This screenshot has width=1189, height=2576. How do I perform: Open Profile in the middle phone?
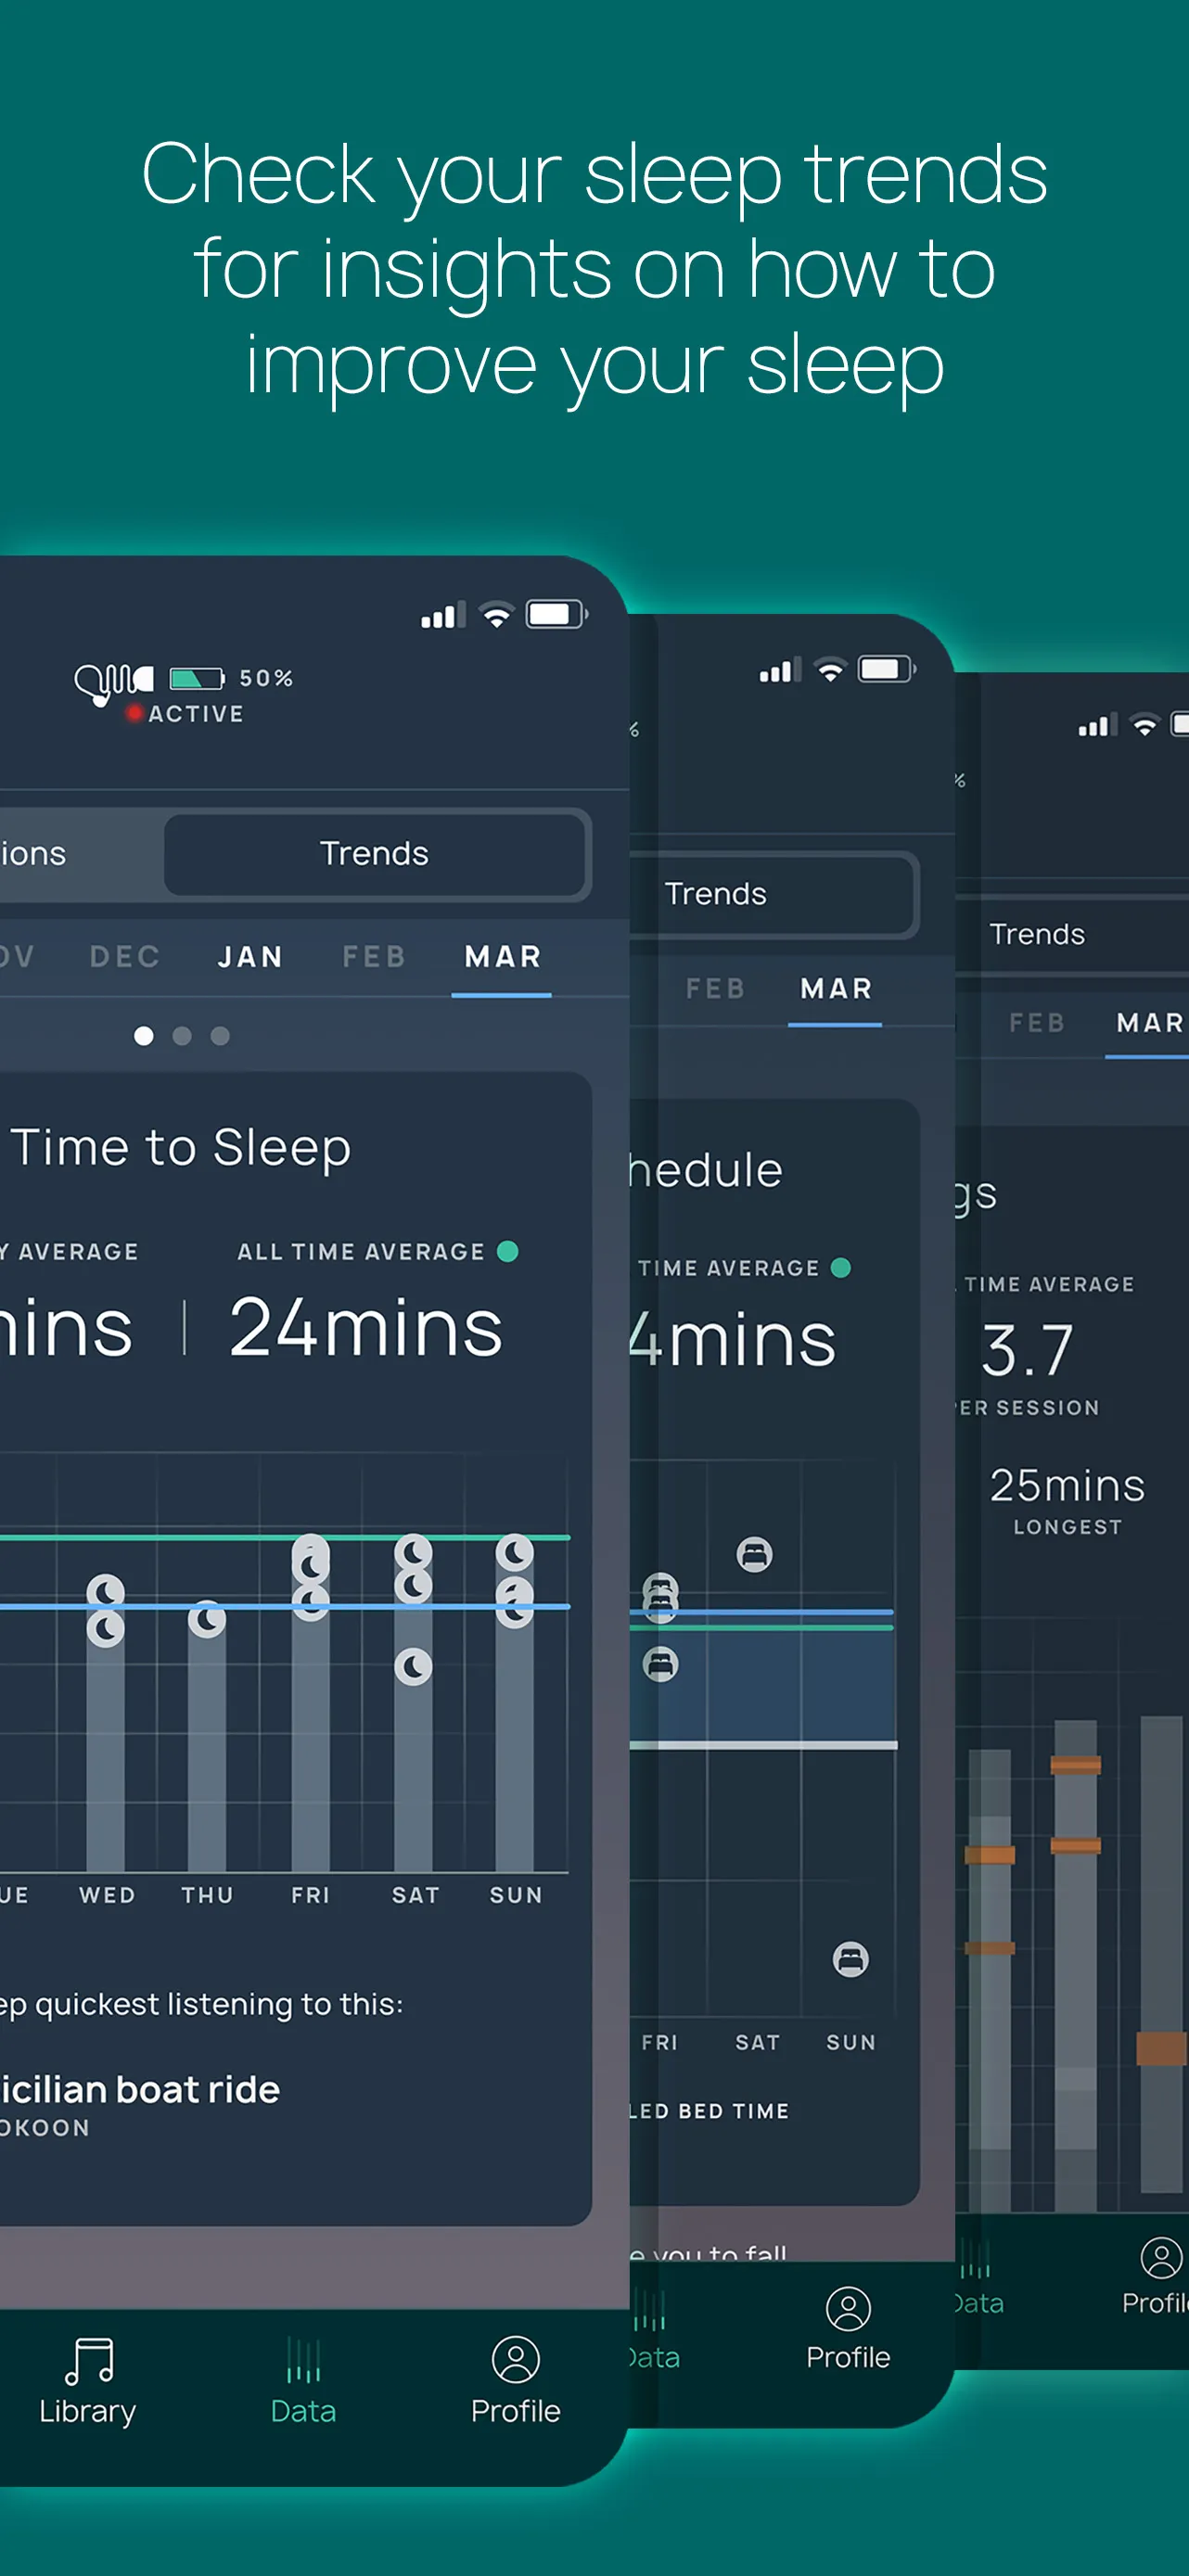click(x=848, y=2329)
